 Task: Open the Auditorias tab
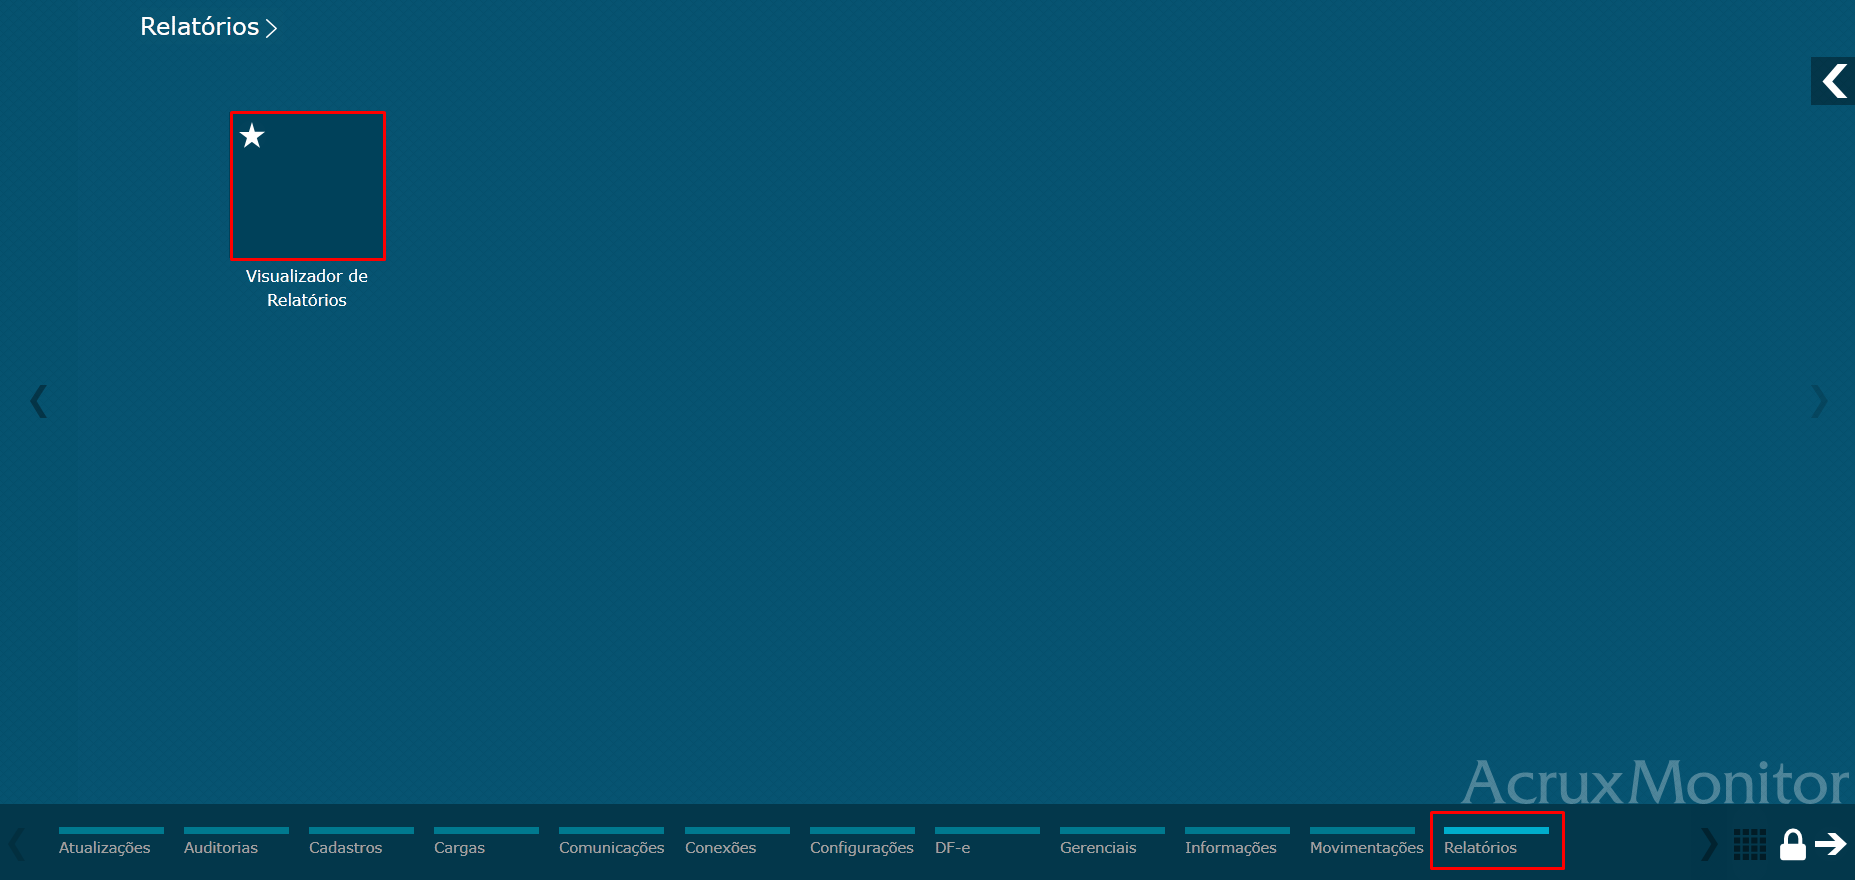click(x=236, y=841)
